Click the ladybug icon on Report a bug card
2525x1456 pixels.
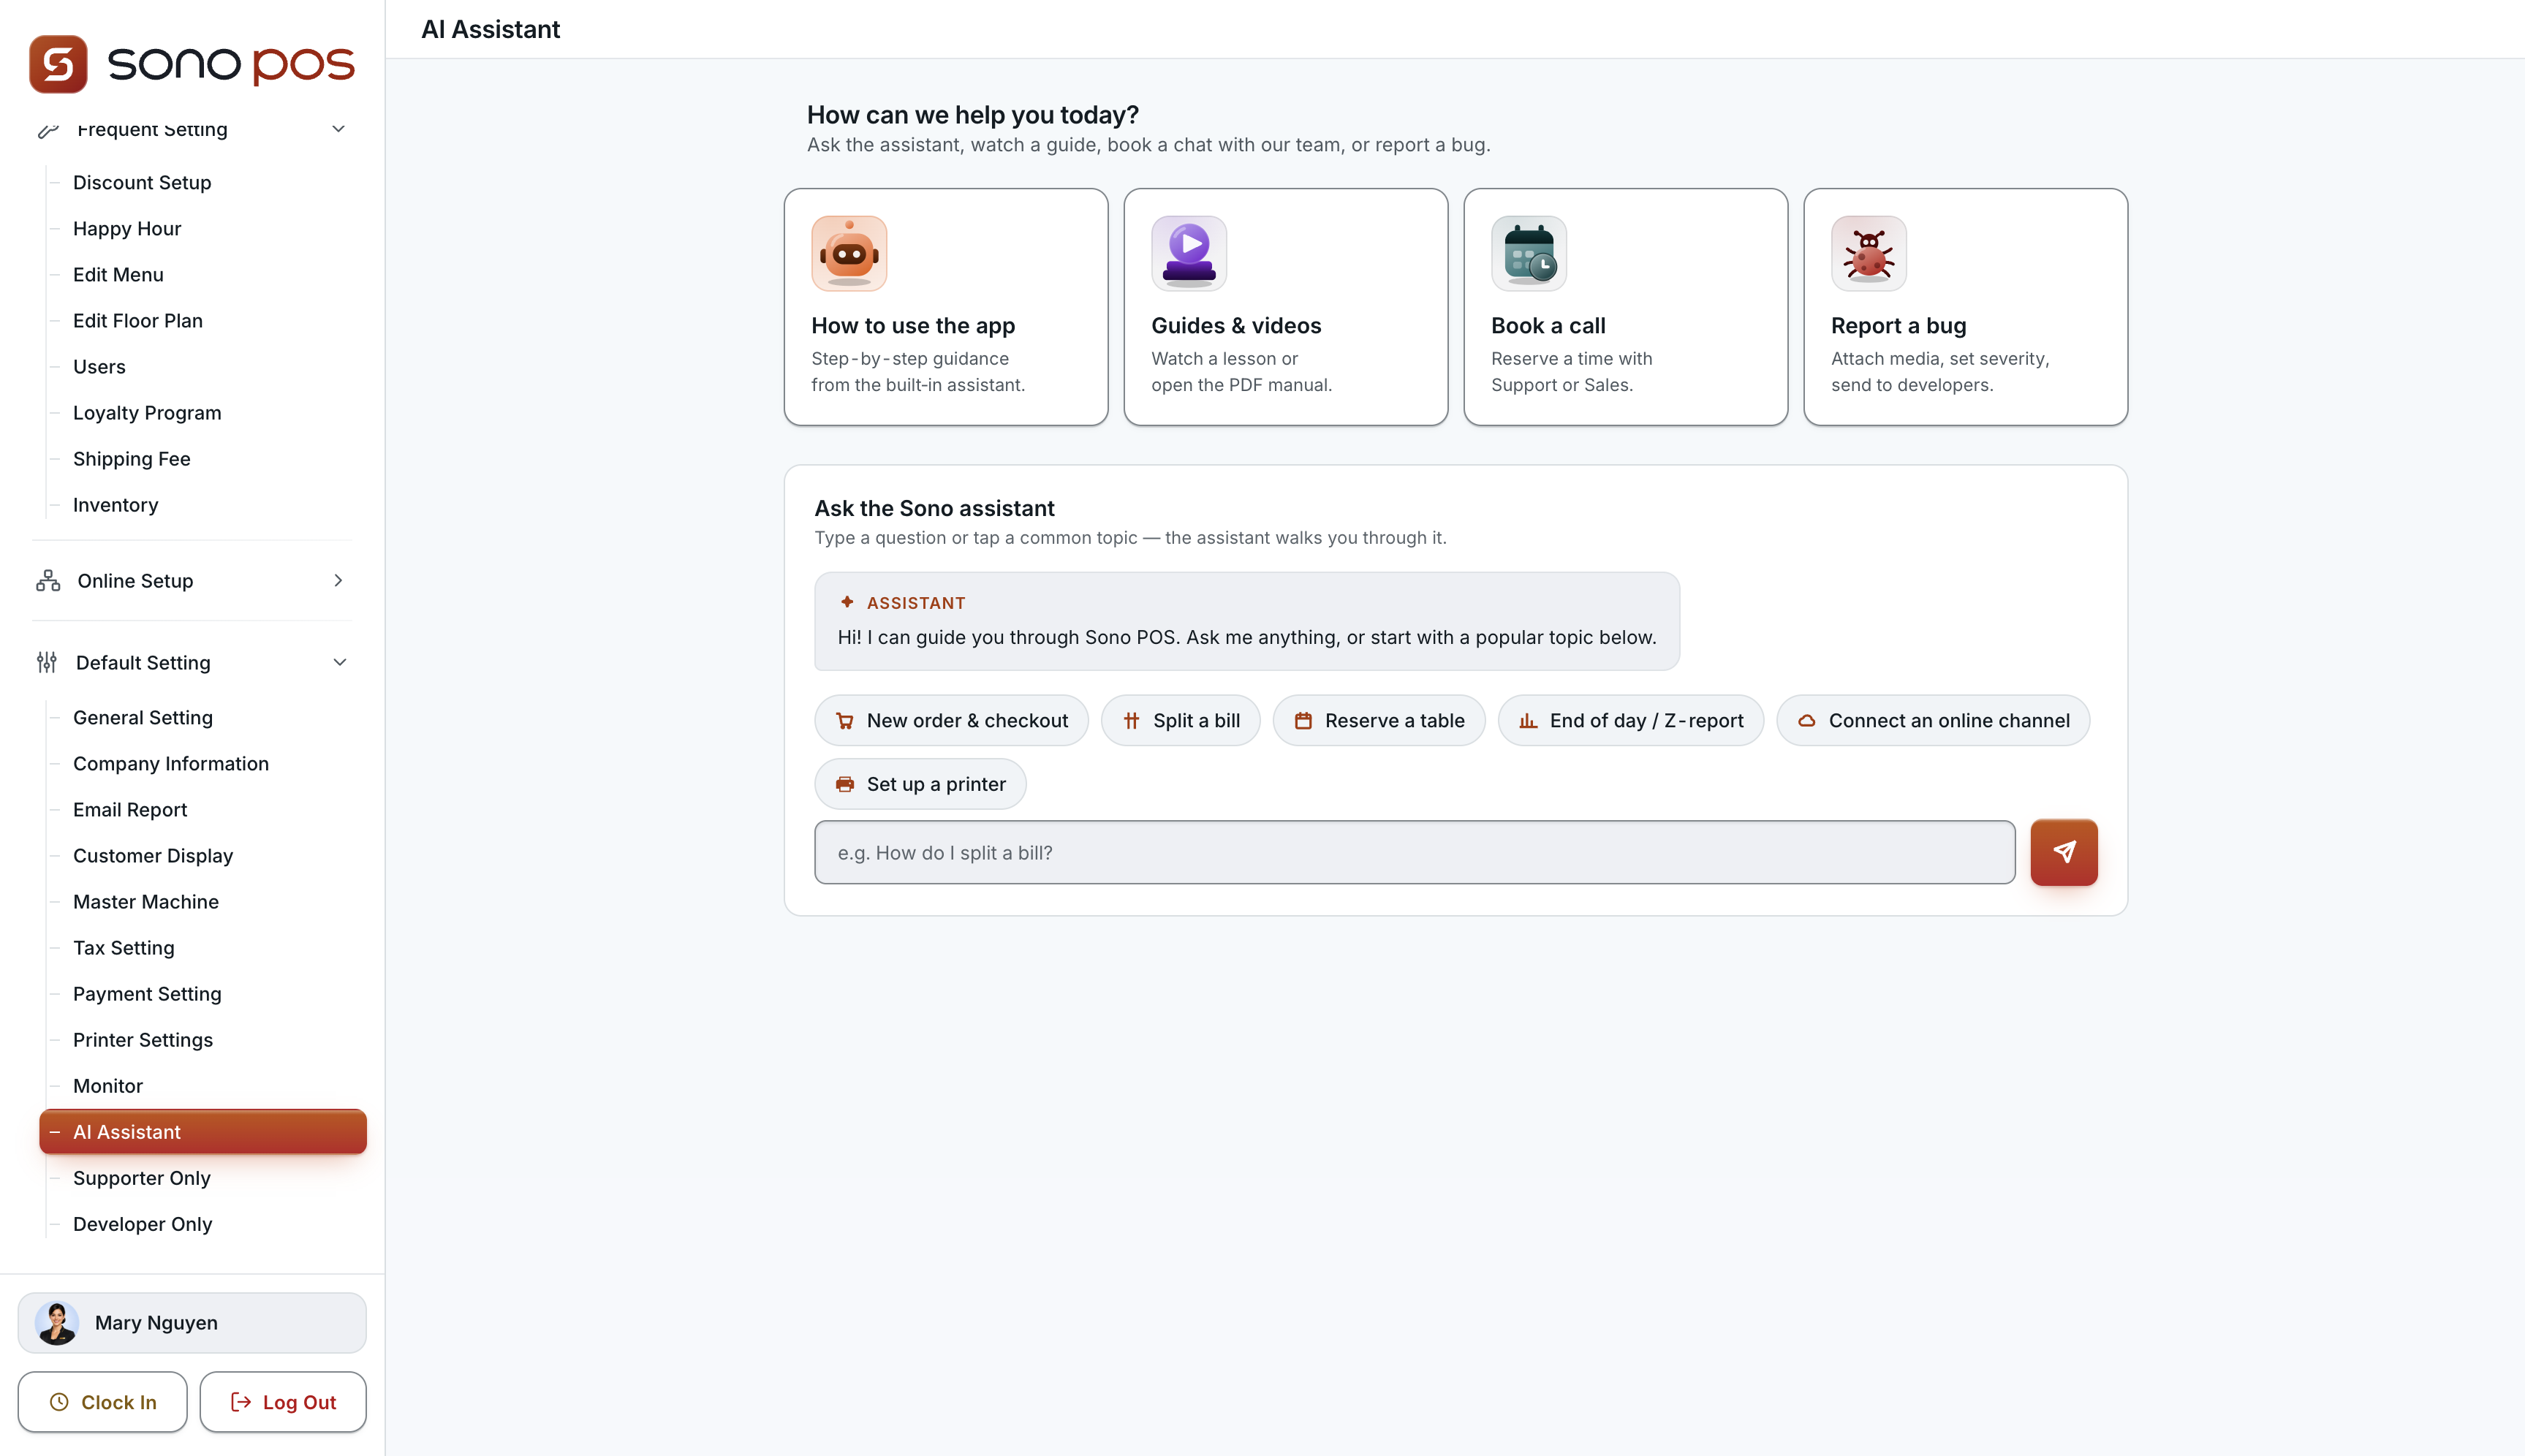tap(1869, 253)
